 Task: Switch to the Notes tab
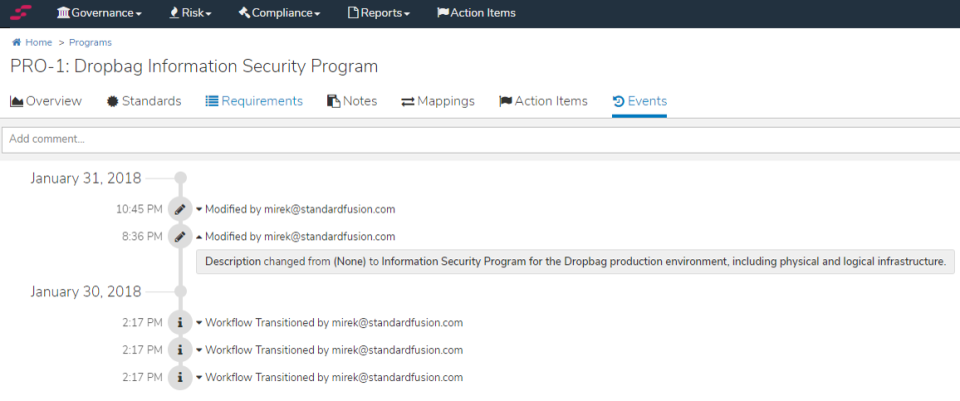coord(352,101)
